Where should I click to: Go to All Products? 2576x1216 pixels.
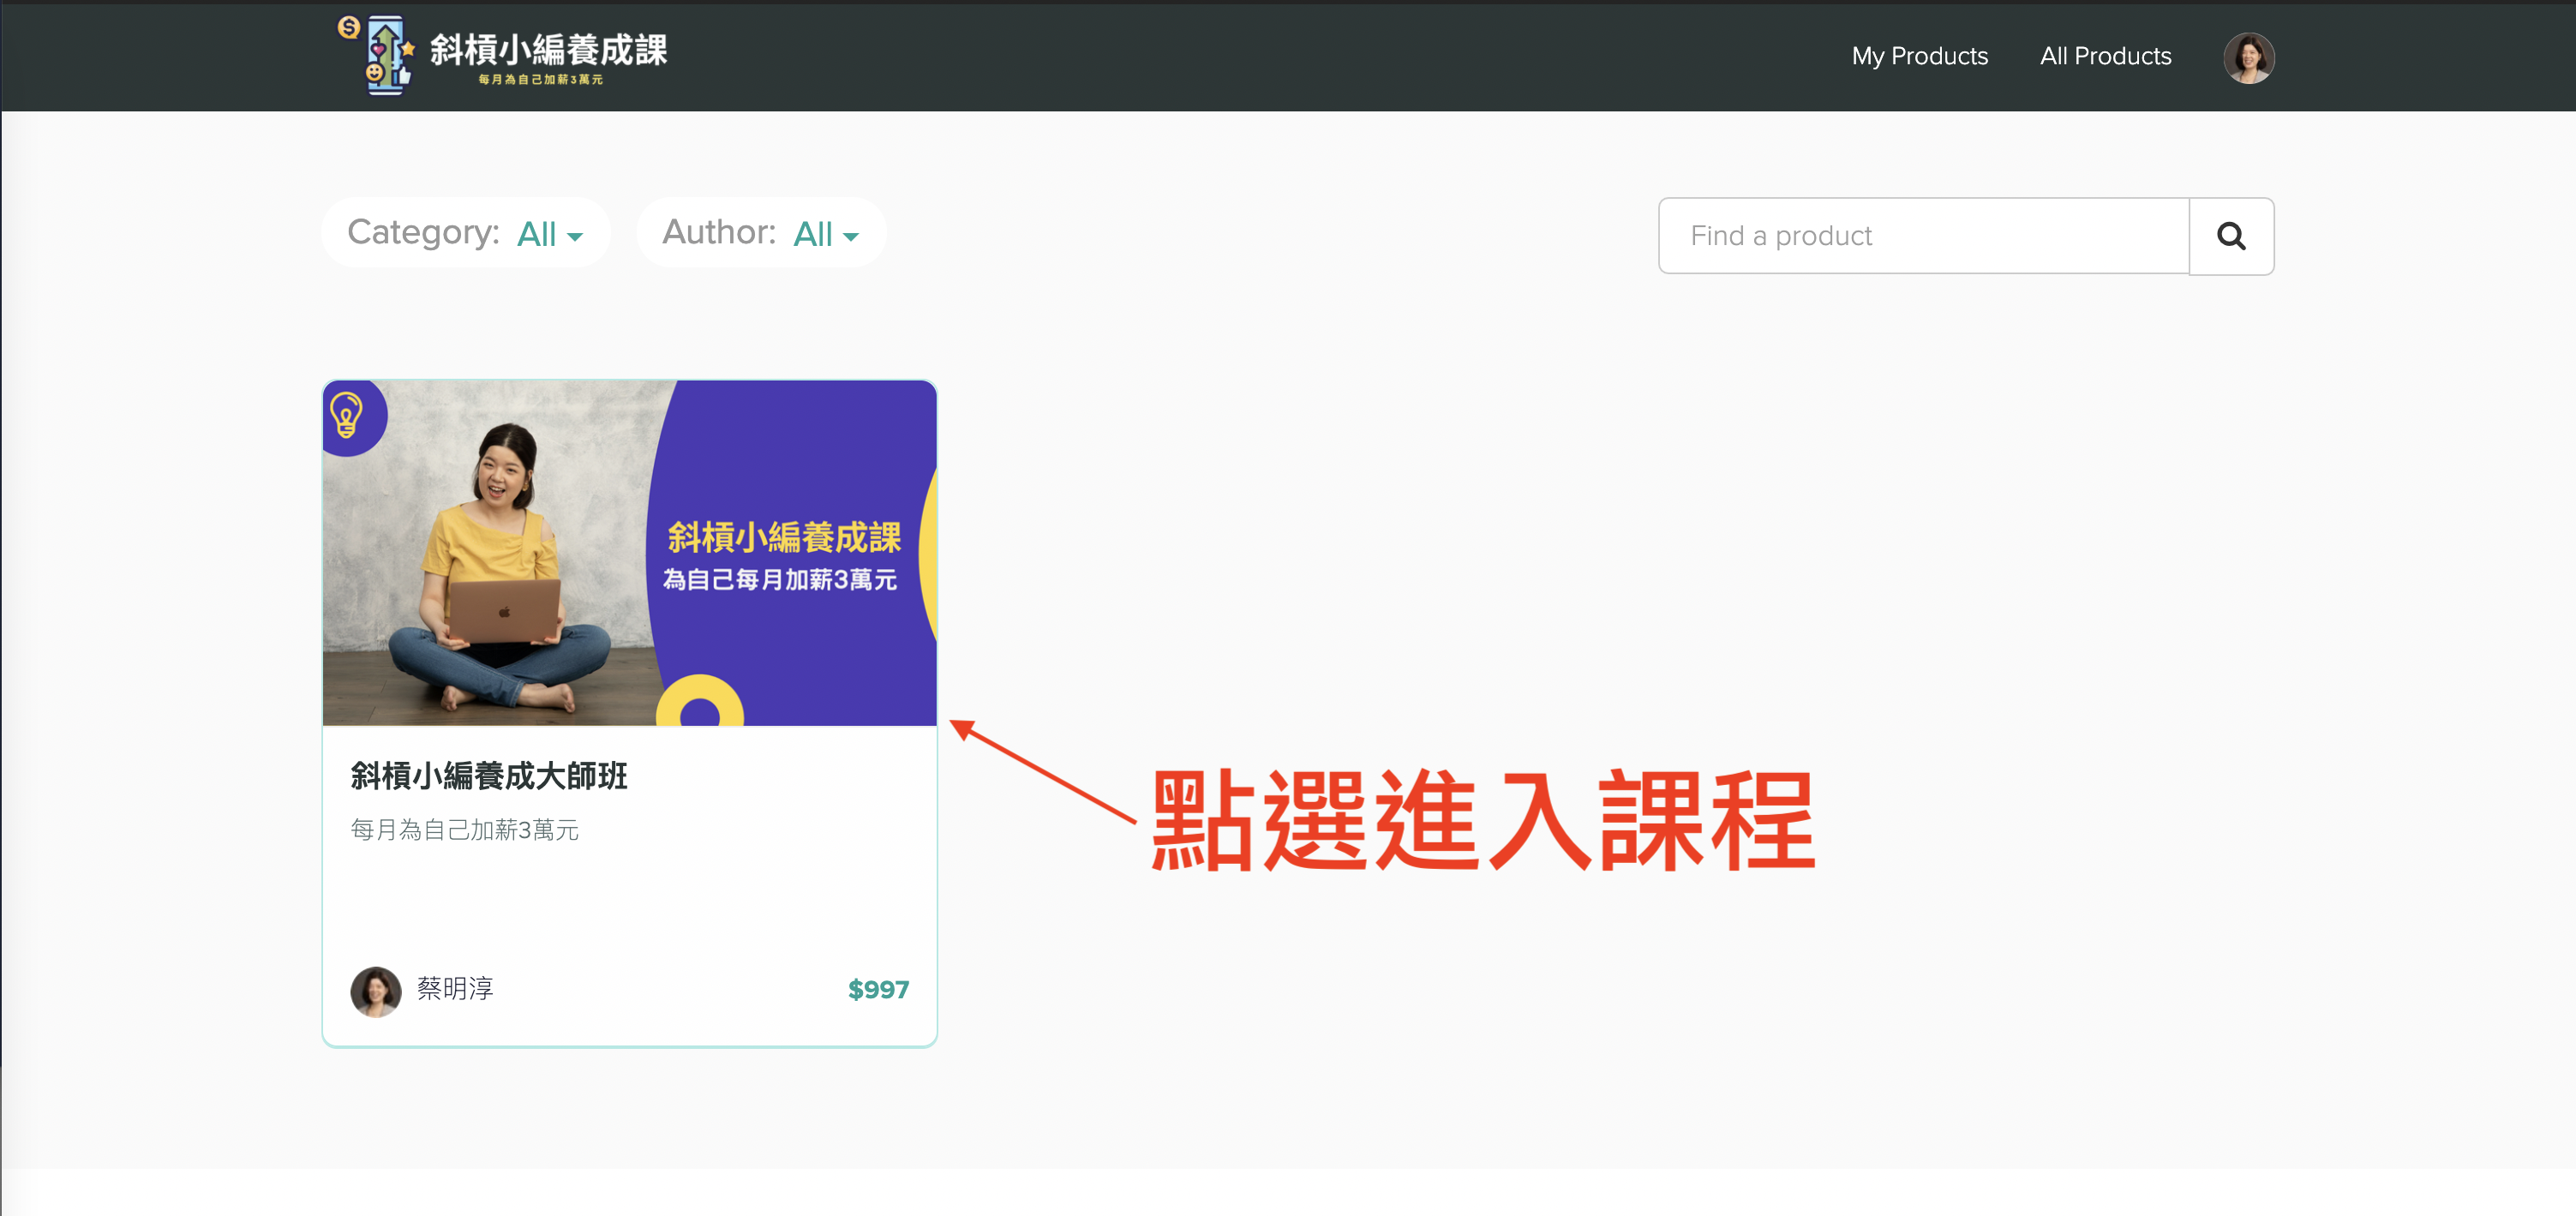[2105, 56]
